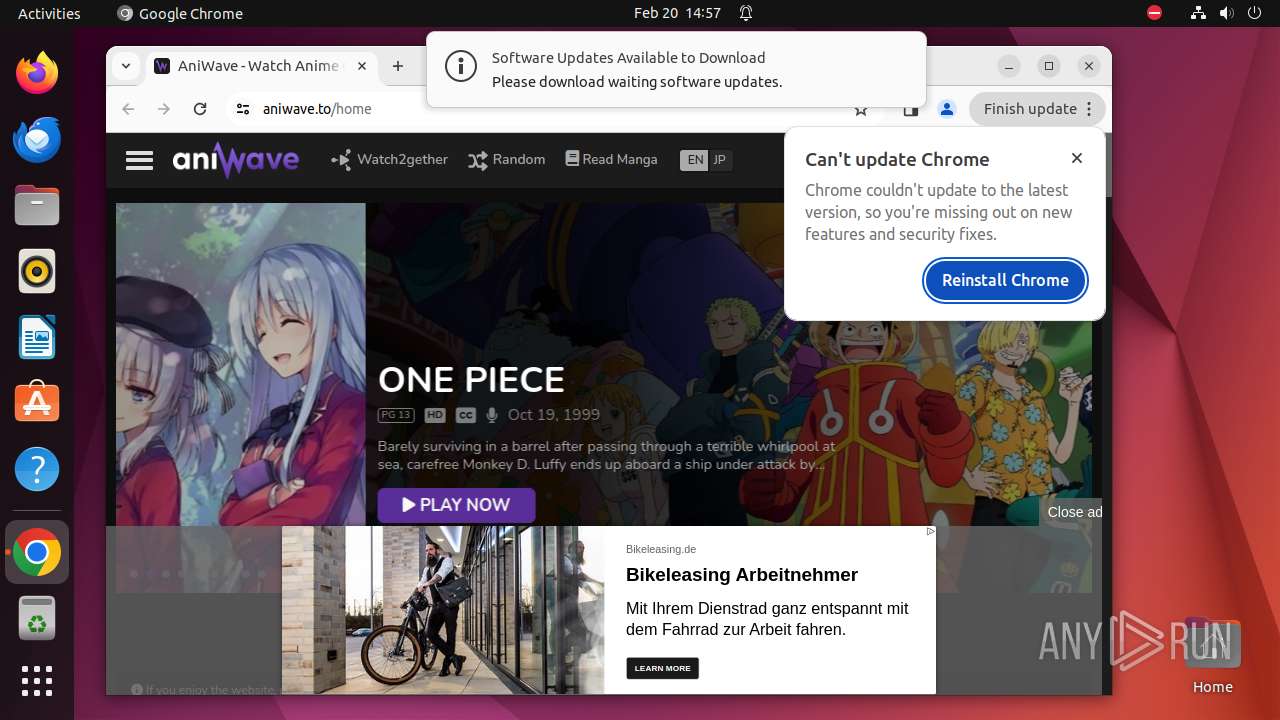Focus the aniwave.to/home address bar

coord(550,109)
